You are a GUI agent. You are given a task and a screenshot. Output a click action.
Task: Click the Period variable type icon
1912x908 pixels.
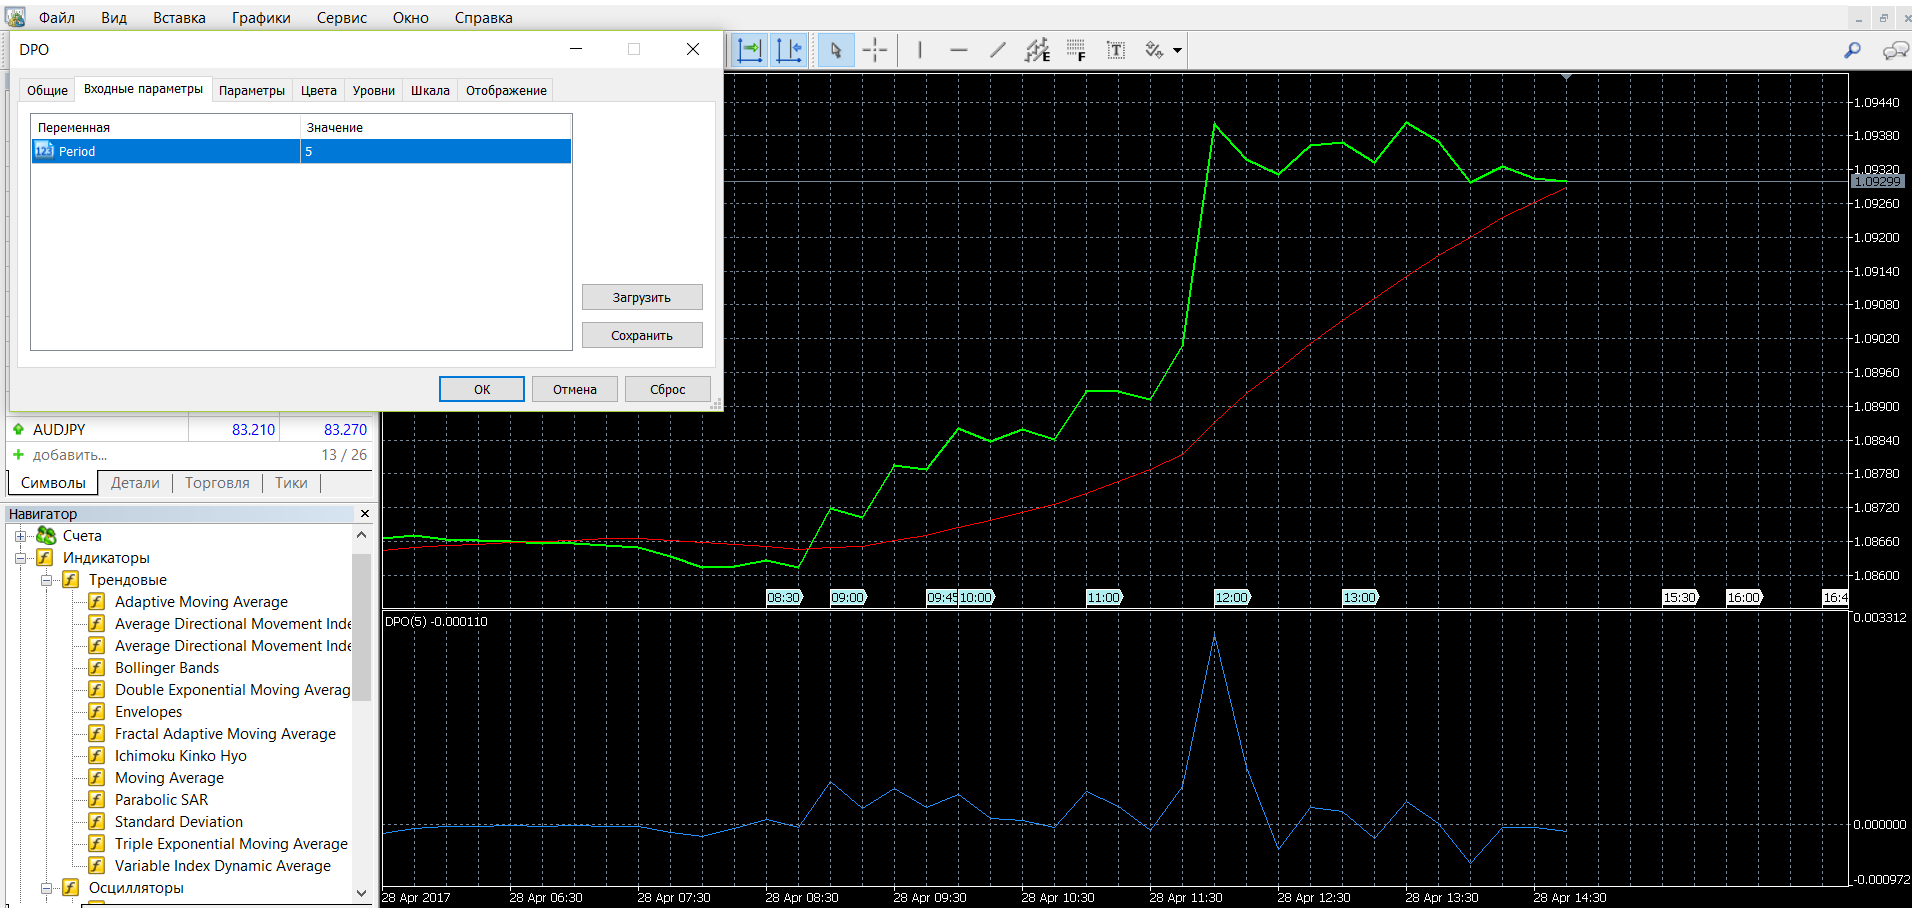(44, 150)
